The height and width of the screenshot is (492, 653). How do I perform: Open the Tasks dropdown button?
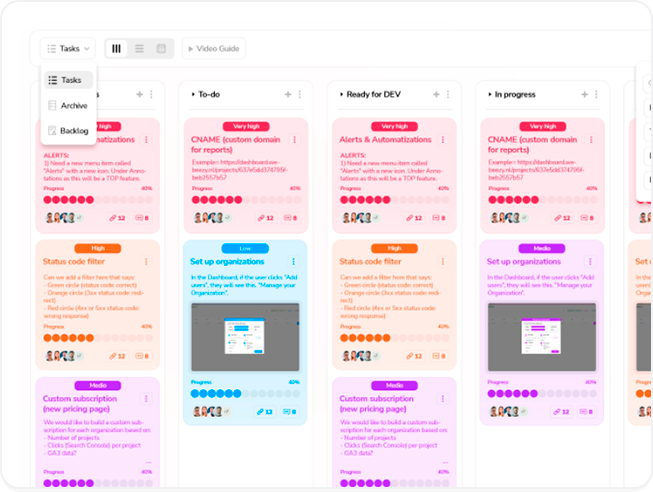point(69,48)
